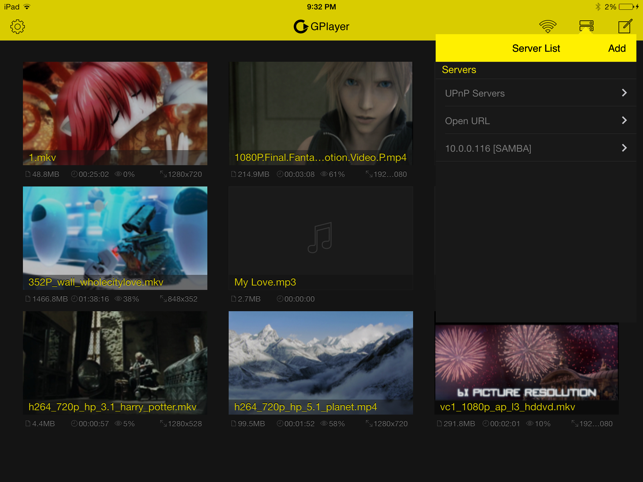Tap the music note icon placeholder
The height and width of the screenshot is (482, 643).
320,238
